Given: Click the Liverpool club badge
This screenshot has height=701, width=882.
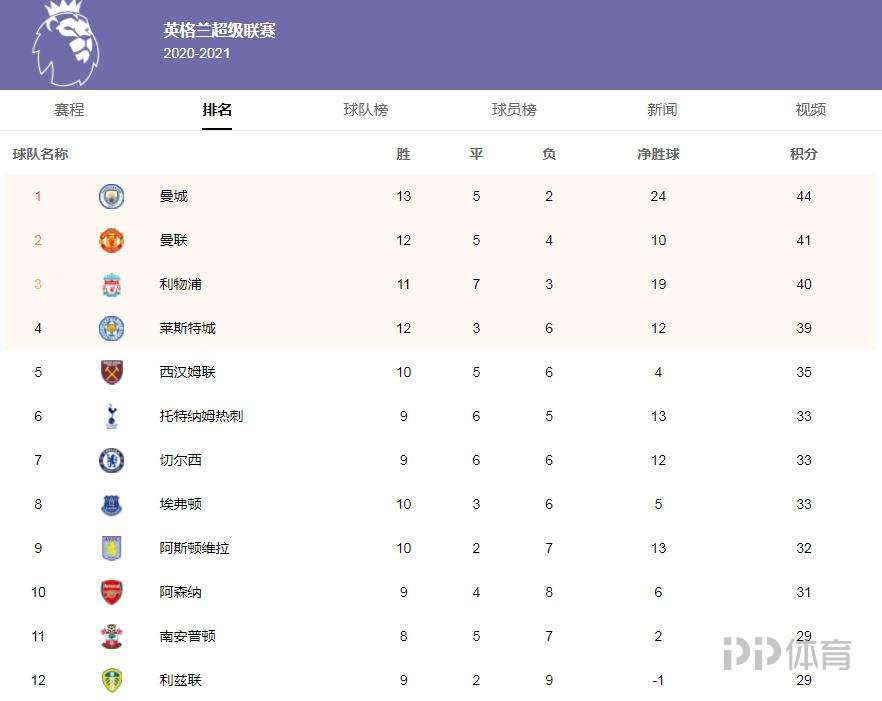Looking at the screenshot, I should click(111, 284).
